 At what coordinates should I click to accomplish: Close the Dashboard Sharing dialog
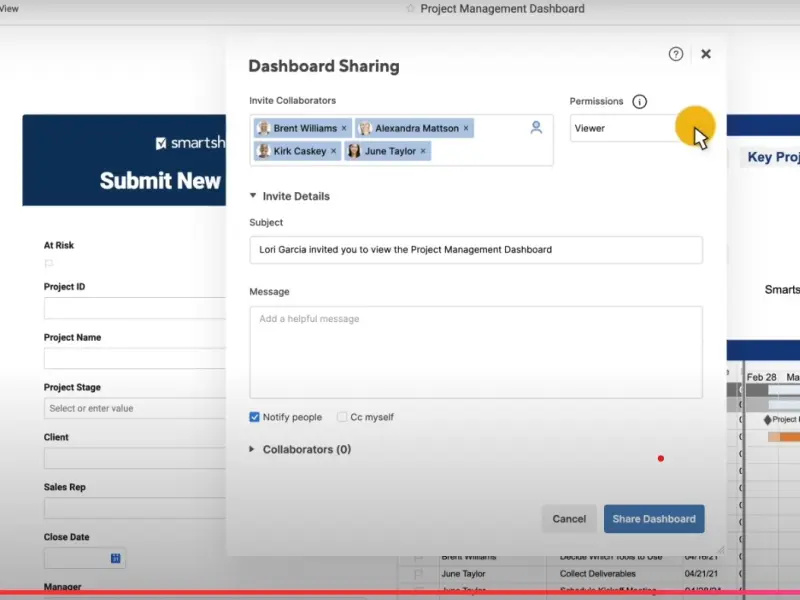[706, 54]
